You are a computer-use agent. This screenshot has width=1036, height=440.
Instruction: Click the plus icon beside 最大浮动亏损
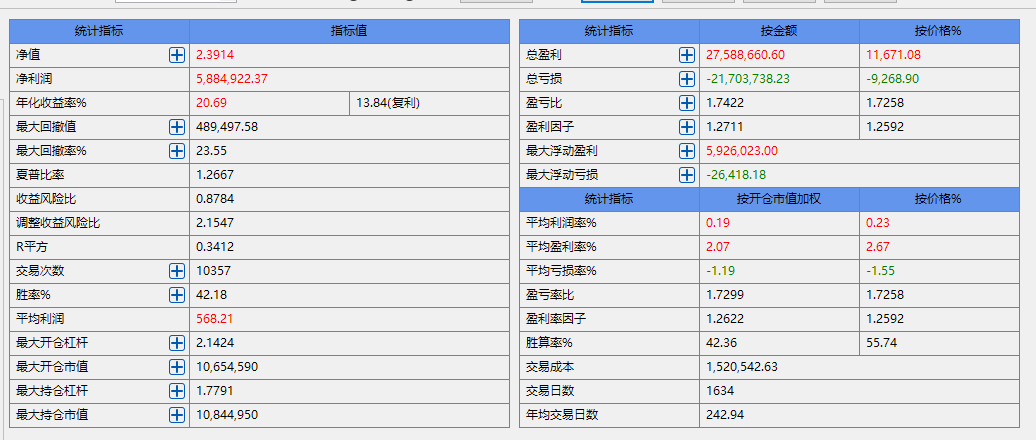coord(687,175)
